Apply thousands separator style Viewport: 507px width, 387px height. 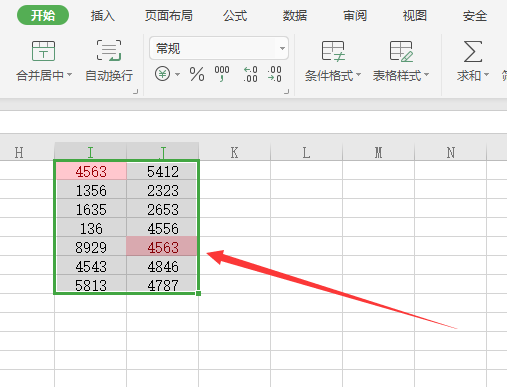(222, 74)
